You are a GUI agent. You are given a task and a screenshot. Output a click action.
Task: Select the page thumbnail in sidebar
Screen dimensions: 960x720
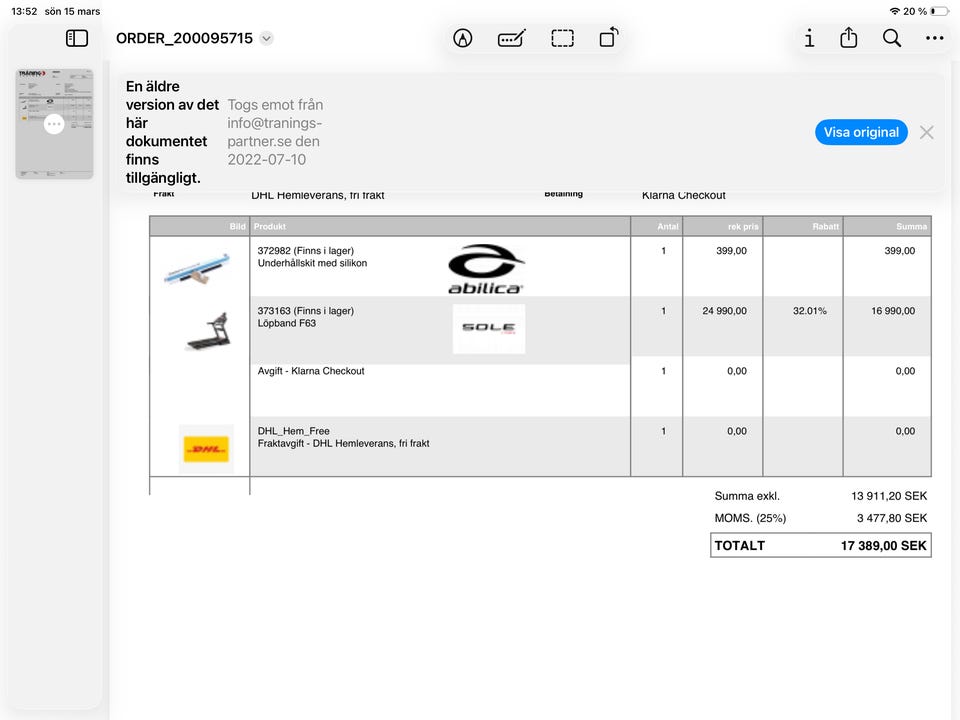(54, 124)
